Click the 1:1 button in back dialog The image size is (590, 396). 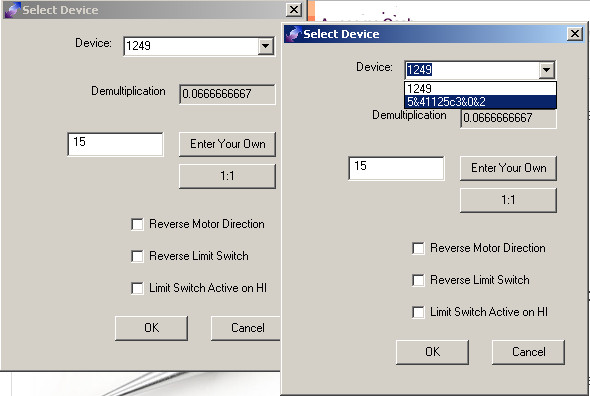227,176
